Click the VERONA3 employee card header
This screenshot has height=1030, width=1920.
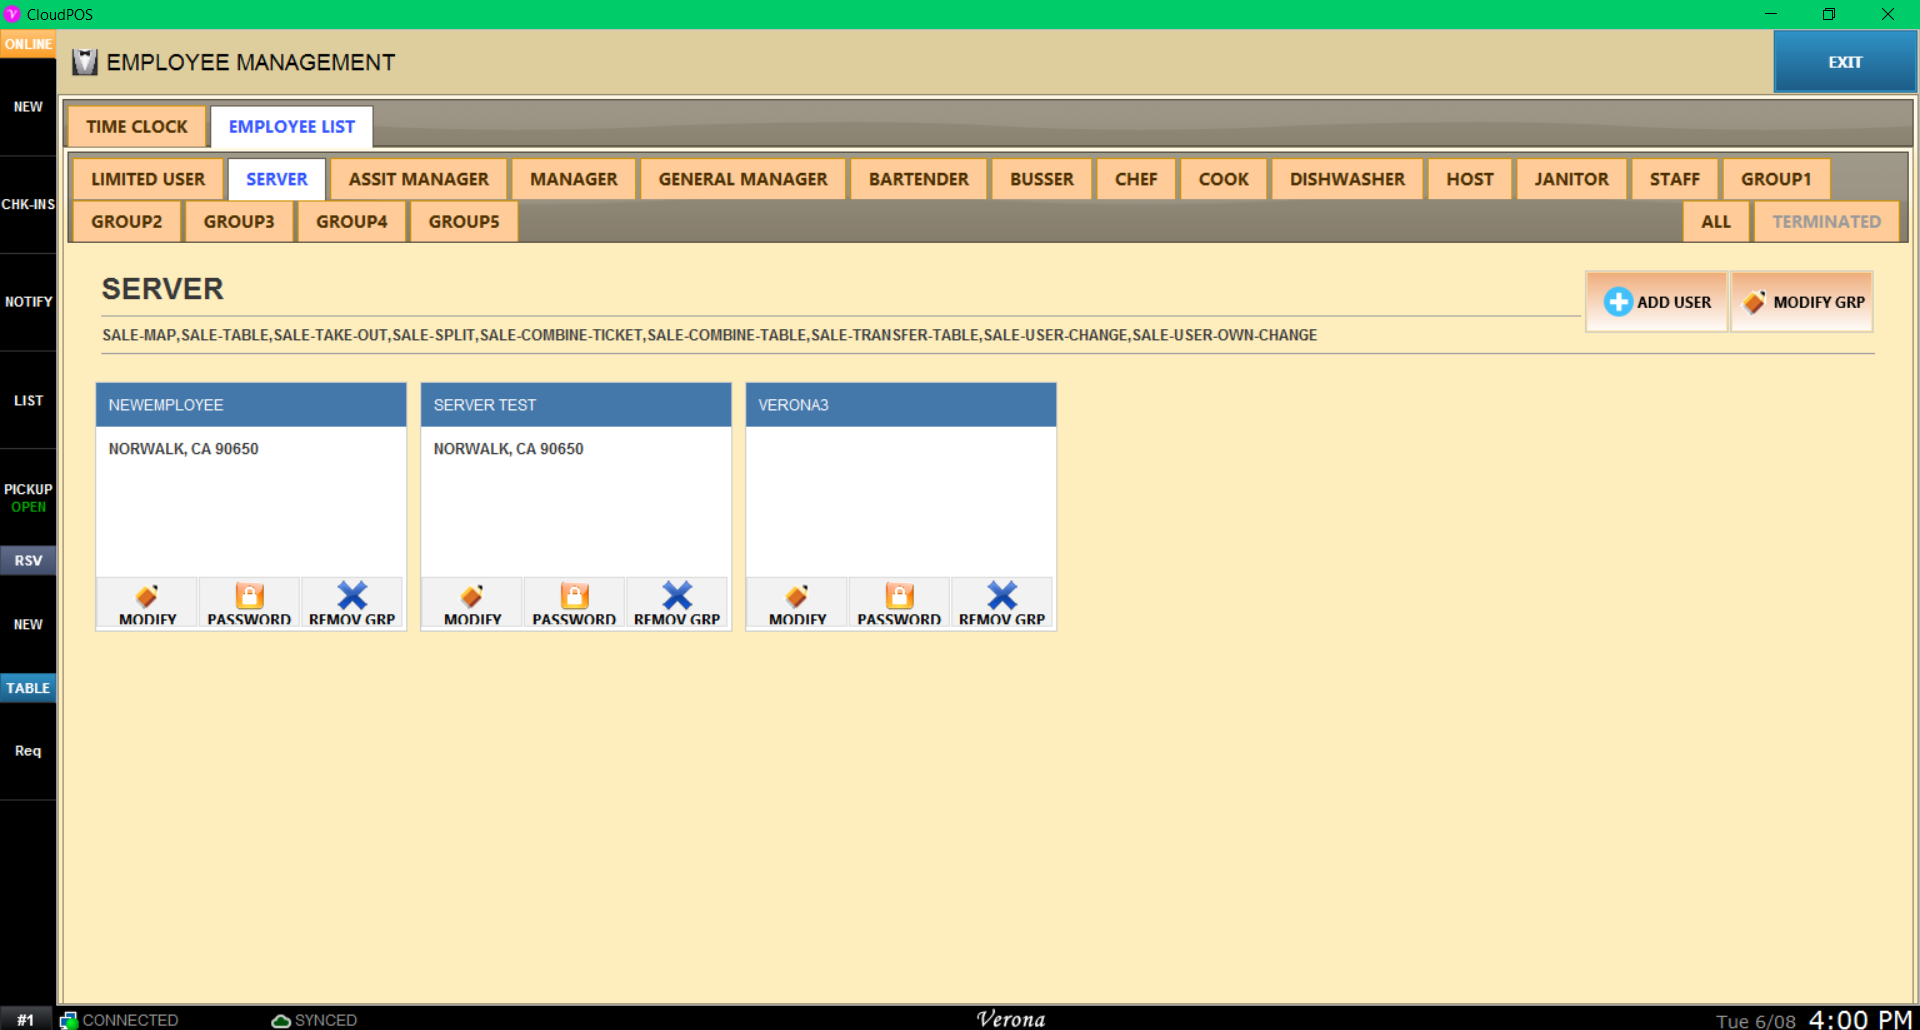click(900, 405)
